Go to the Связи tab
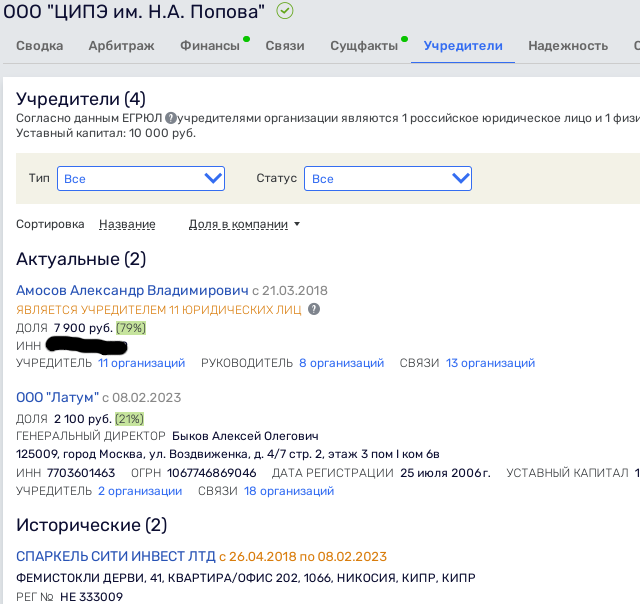Viewport: 640px width, 604px height. (285, 46)
